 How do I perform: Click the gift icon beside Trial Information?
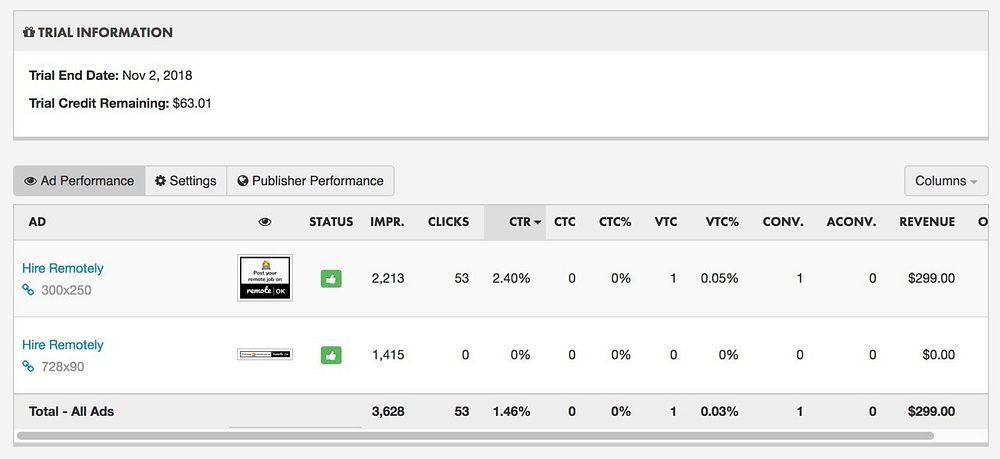(x=28, y=32)
